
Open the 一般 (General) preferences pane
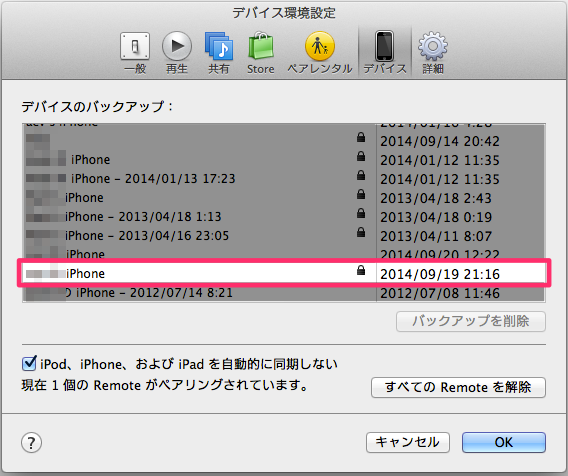[x=135, y=53]
